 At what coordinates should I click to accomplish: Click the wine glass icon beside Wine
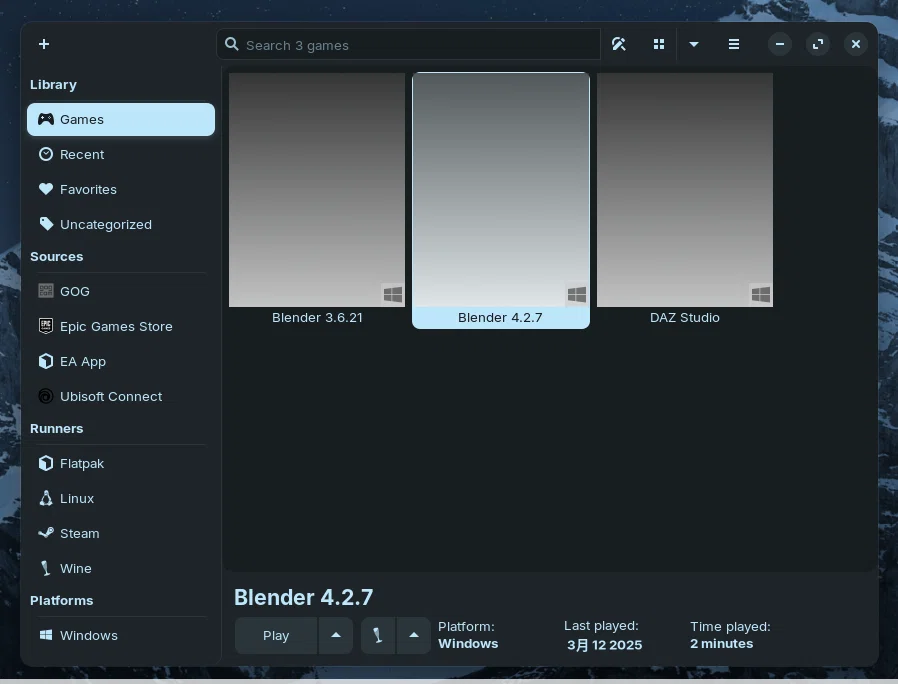(46, 568)
